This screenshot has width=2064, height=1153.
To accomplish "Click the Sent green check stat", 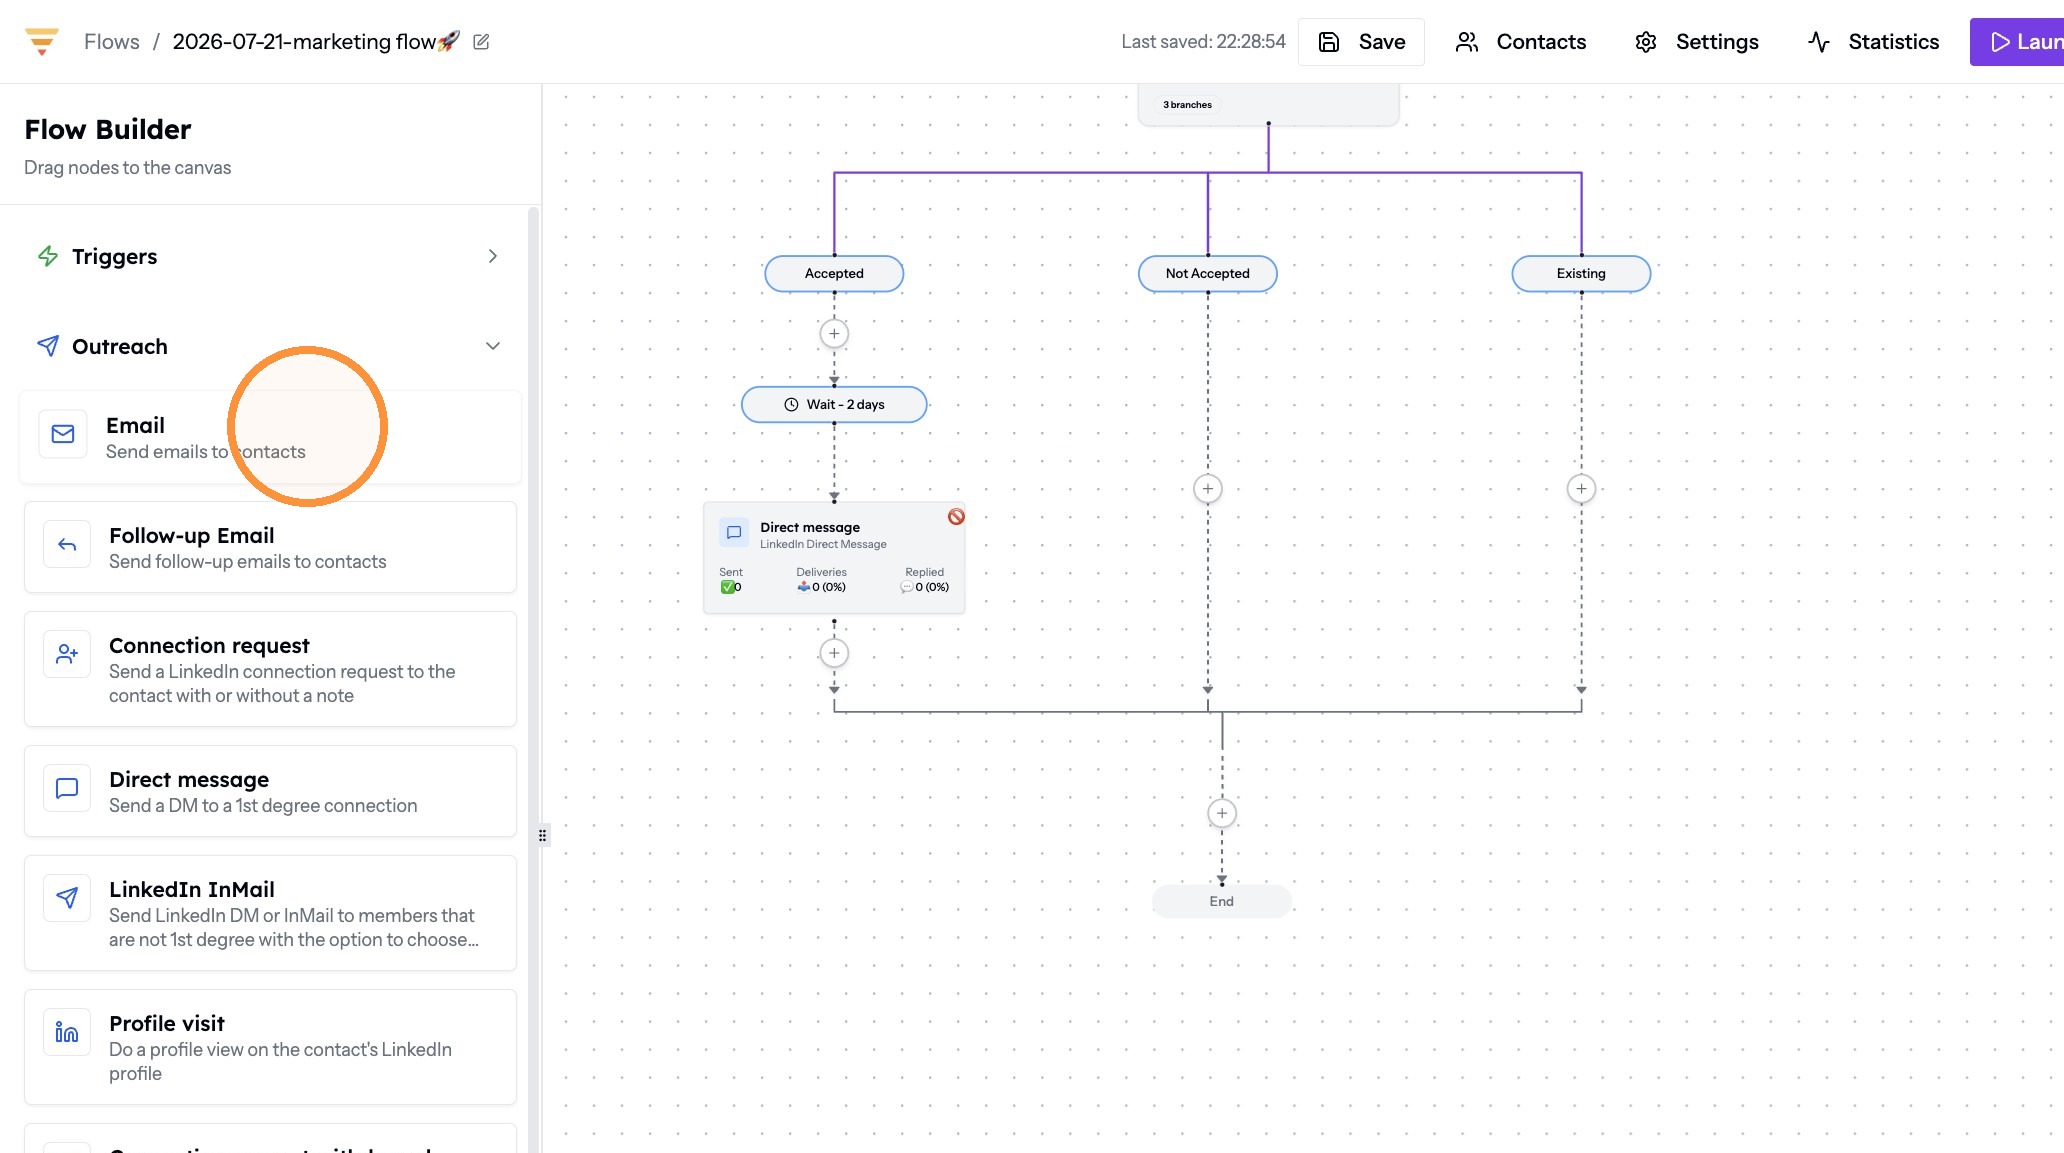I will click(728, 587).
